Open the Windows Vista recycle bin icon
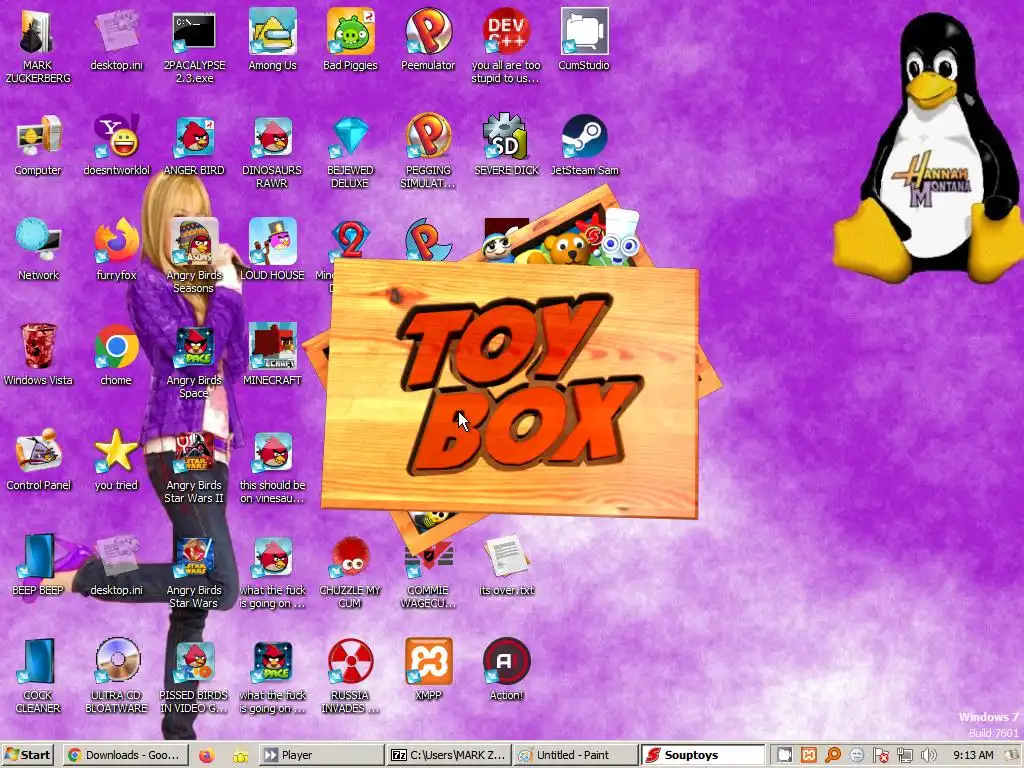 pyautogui.click(x=37, y=347)
